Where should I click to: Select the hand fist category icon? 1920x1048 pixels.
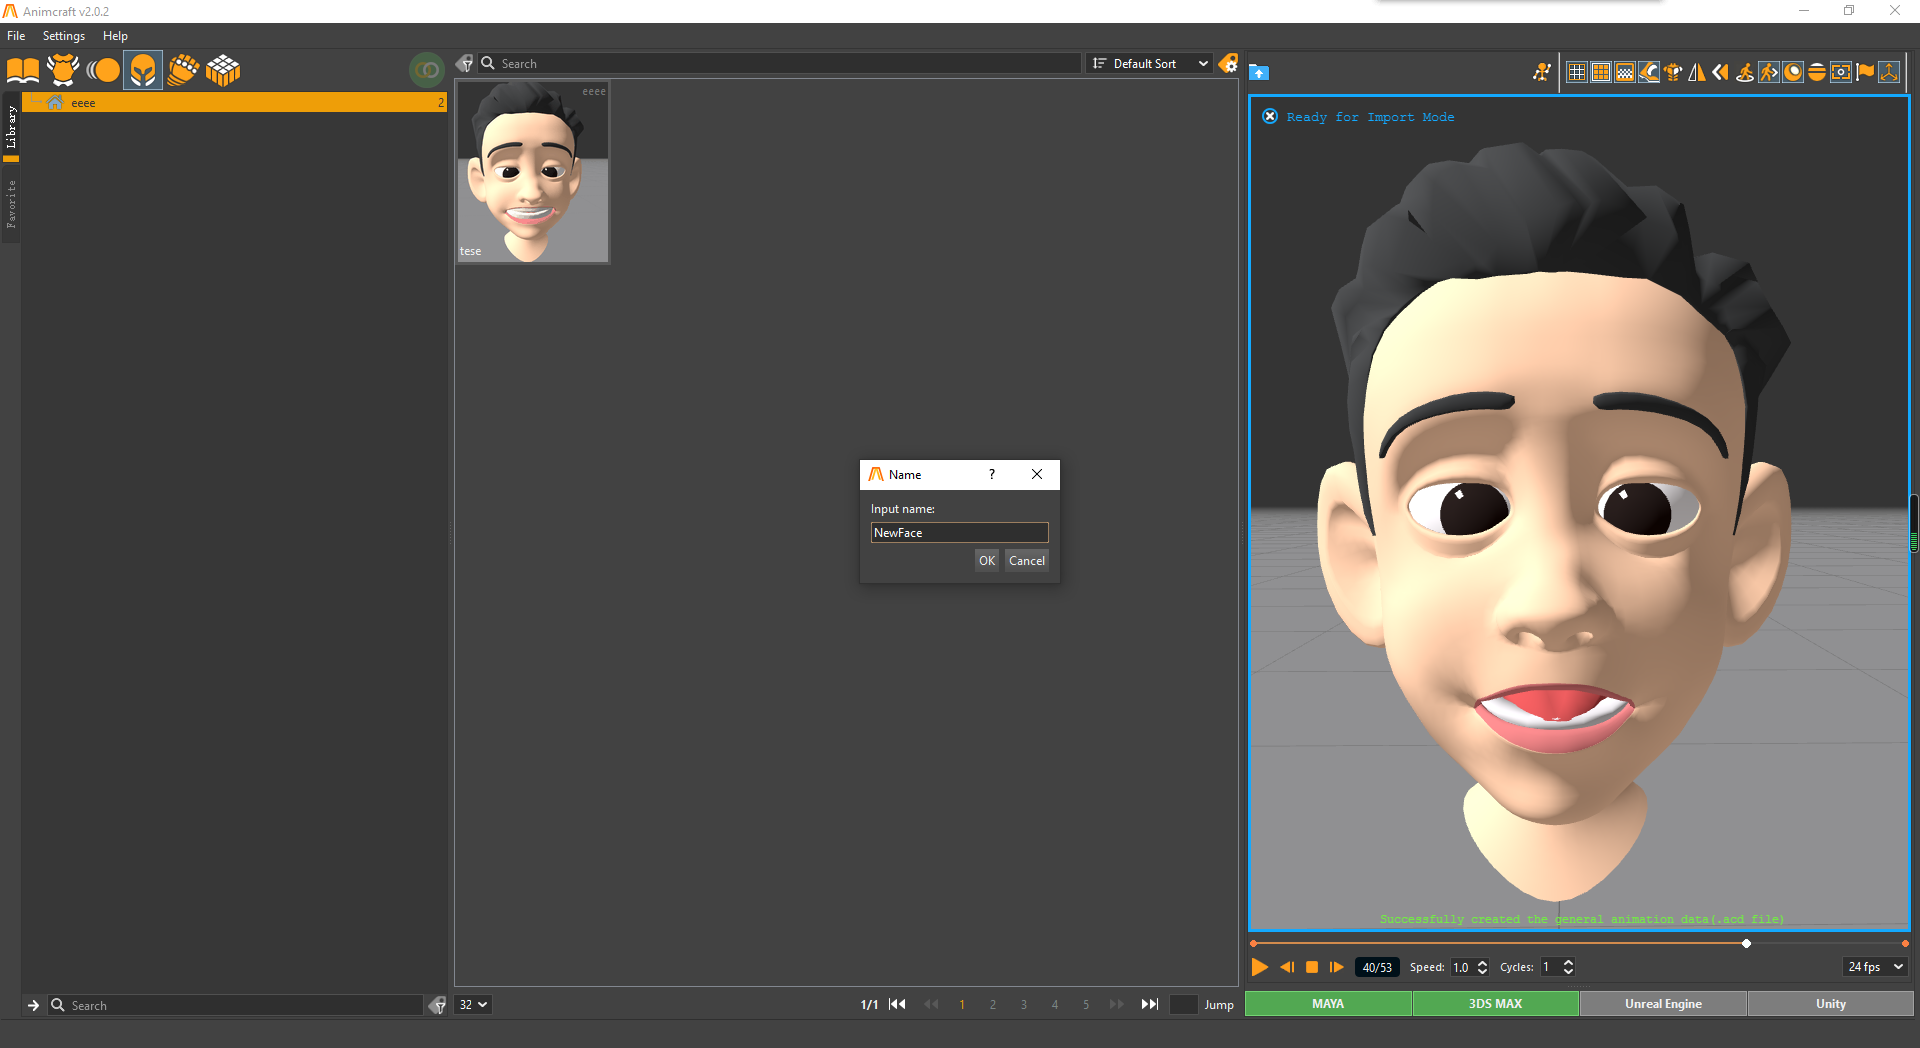(183, 70)
